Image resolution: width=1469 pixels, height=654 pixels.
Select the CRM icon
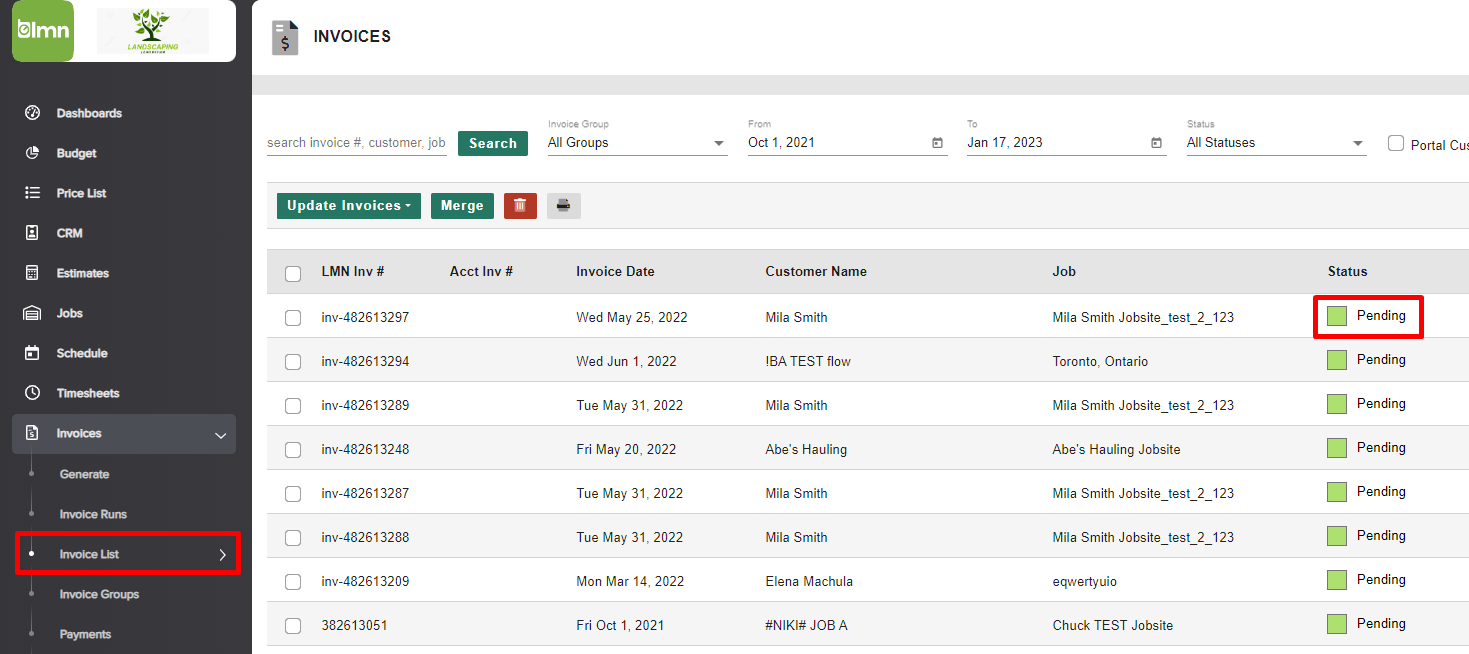pyautogui.click(x=29, y=232)
